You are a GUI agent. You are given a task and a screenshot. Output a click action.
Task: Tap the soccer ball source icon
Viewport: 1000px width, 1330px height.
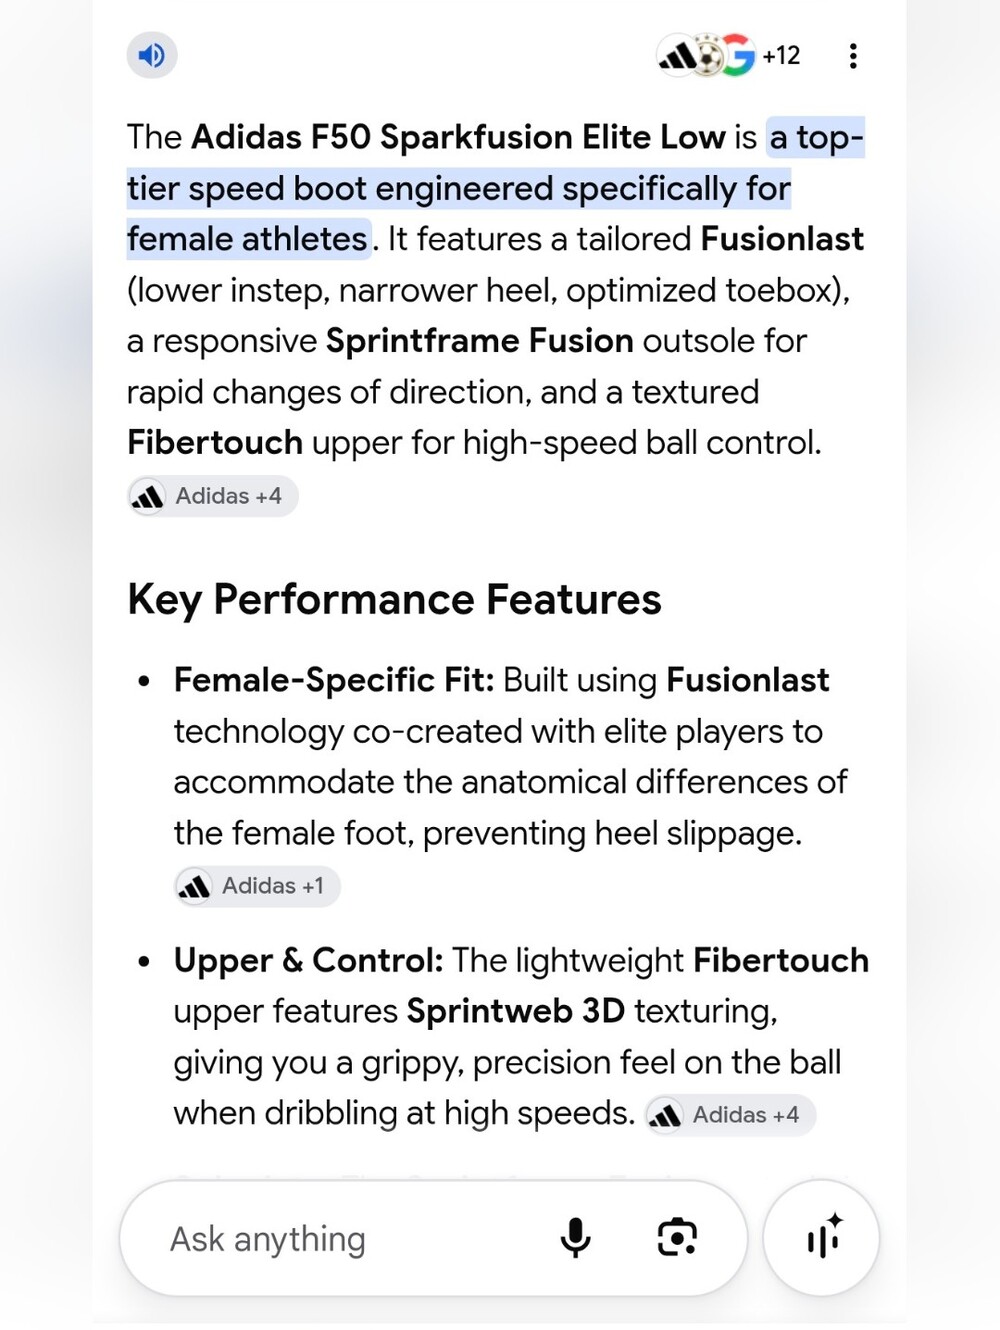coord(708,56)
